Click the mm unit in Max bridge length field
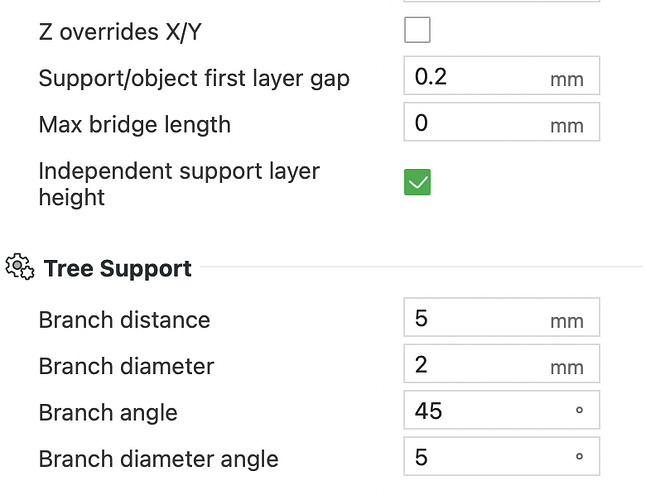 pyautogui.click(x=567, y=126)
